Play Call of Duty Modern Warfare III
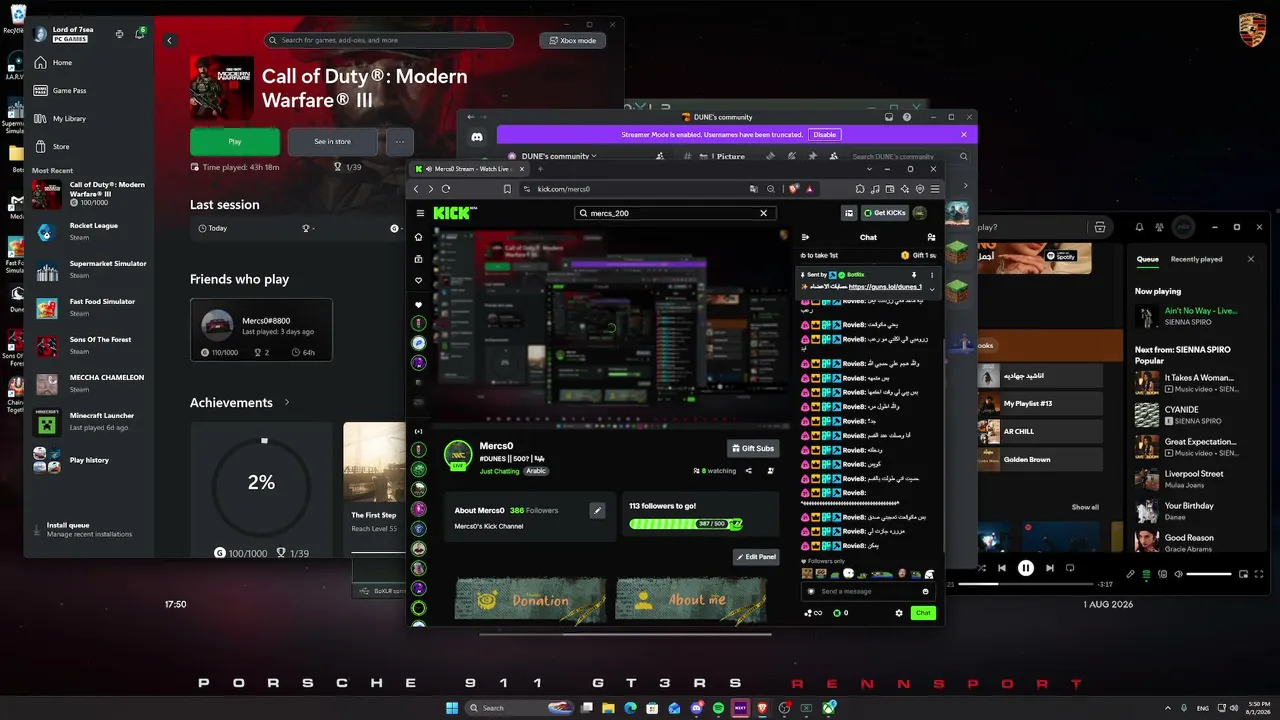 point(235,142)
